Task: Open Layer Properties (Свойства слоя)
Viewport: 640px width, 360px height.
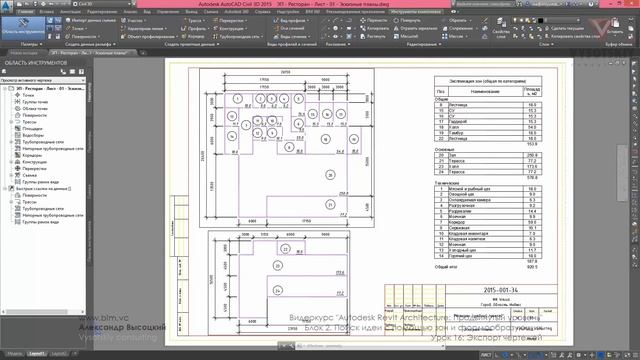Action: tap(501, 27)
